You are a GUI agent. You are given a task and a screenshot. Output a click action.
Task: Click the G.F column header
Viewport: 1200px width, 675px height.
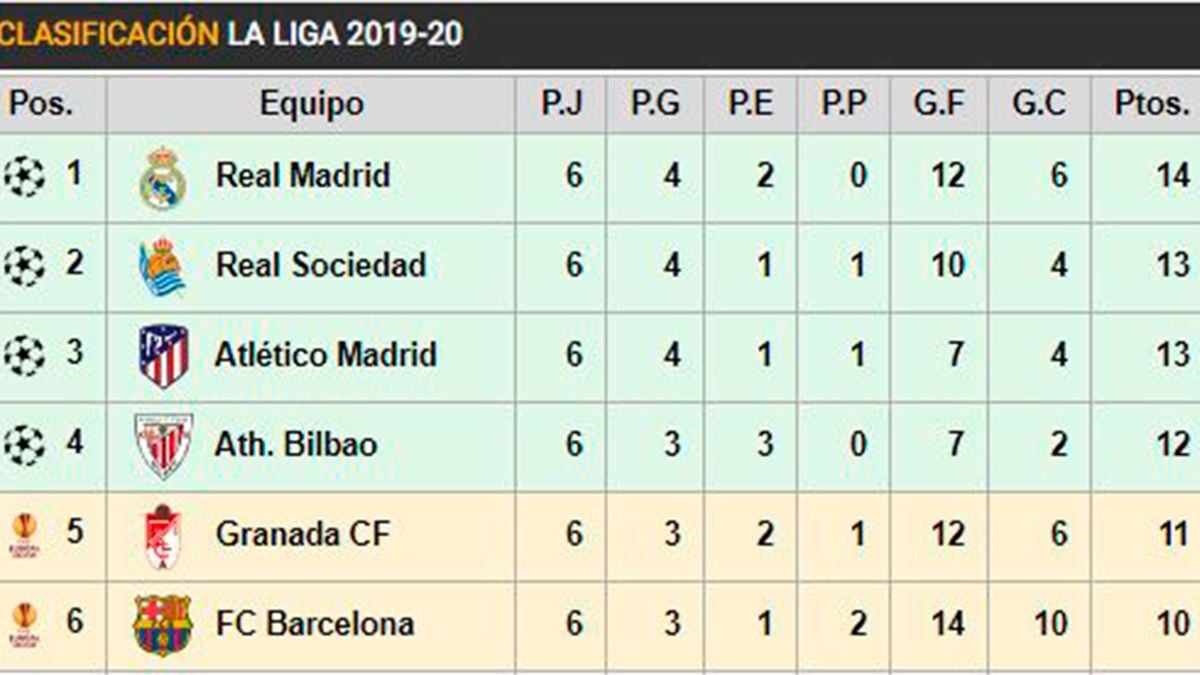(x=938, y=104)
